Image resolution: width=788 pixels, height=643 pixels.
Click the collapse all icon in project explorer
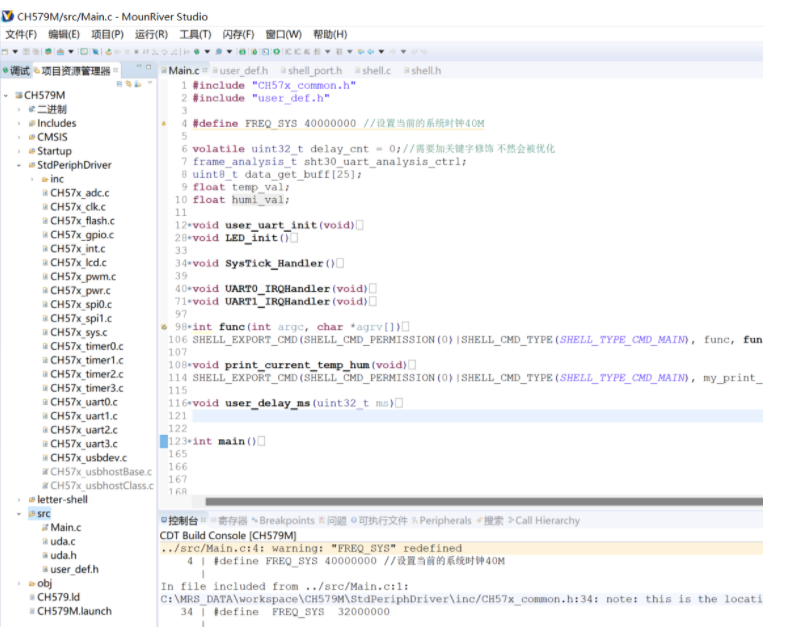(118, 84)
